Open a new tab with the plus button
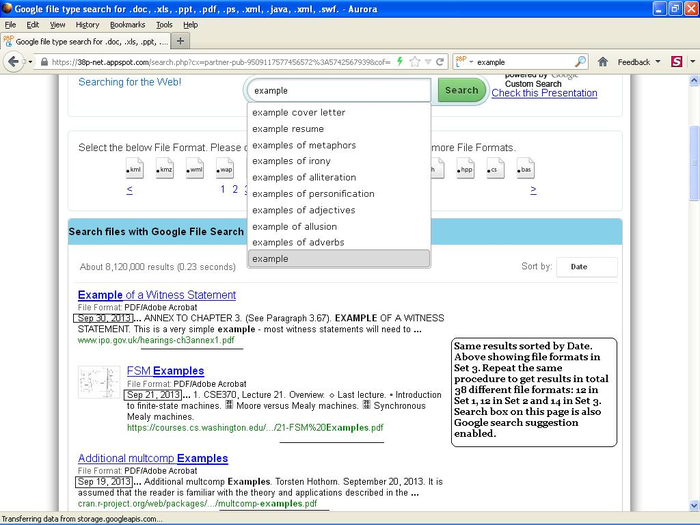 (x=180, y=42)
